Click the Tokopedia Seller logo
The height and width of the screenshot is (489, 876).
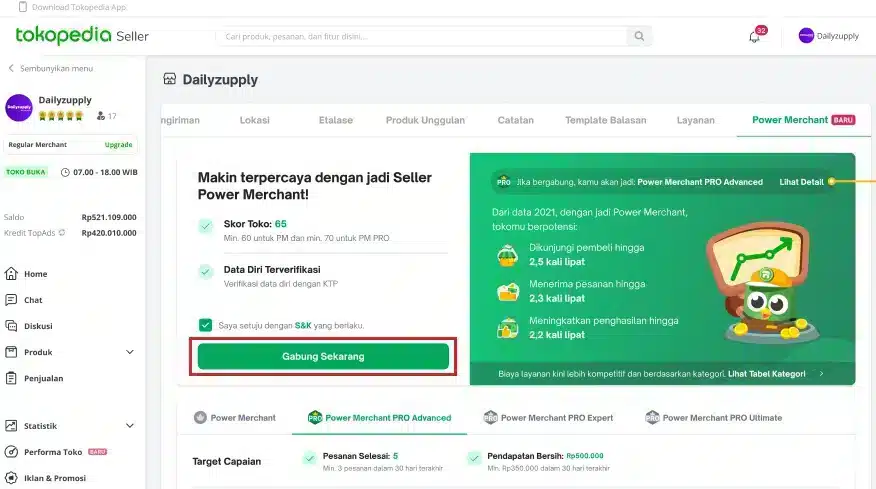click(82, 36)
